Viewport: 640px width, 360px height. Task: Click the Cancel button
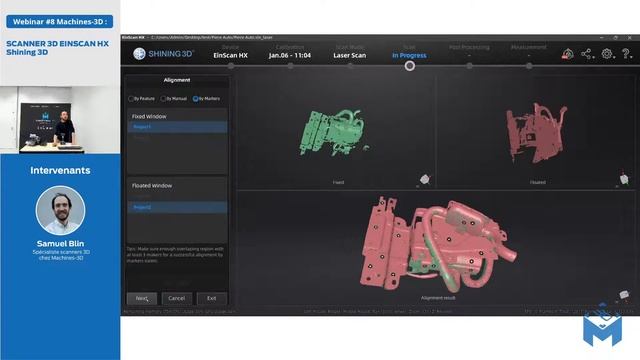pyautogui.click(x=177, y=298)
